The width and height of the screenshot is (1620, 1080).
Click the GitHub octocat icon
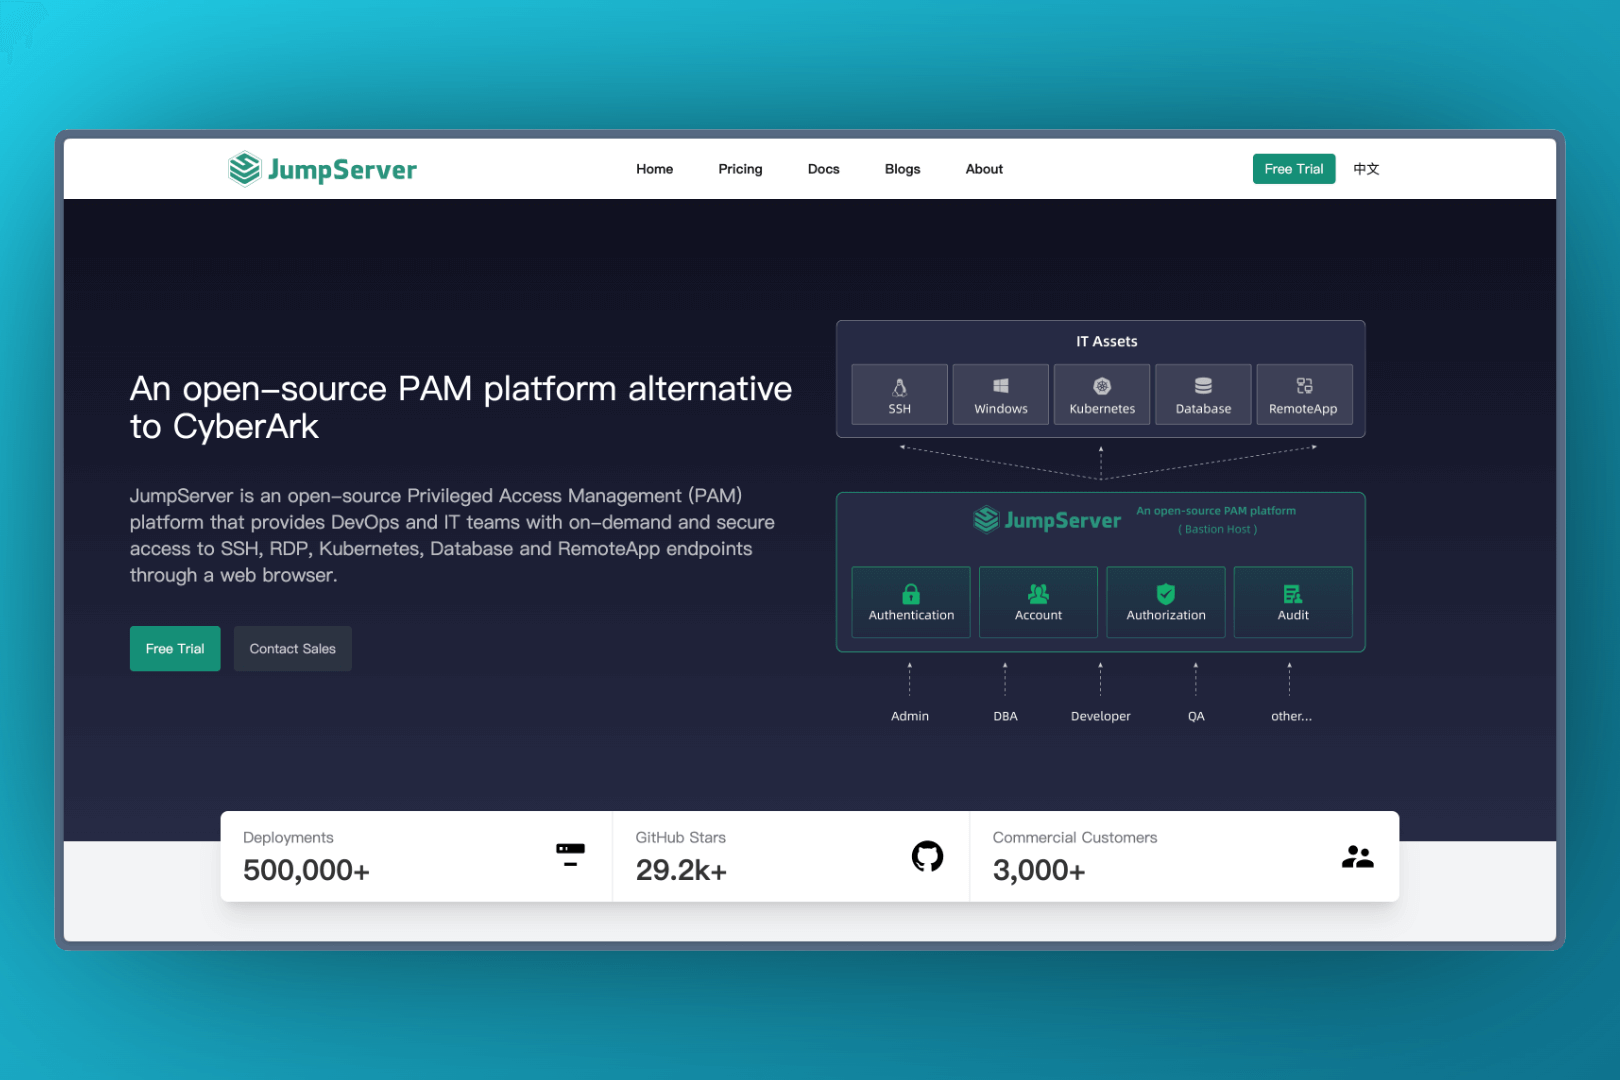(x=927, y=856)
